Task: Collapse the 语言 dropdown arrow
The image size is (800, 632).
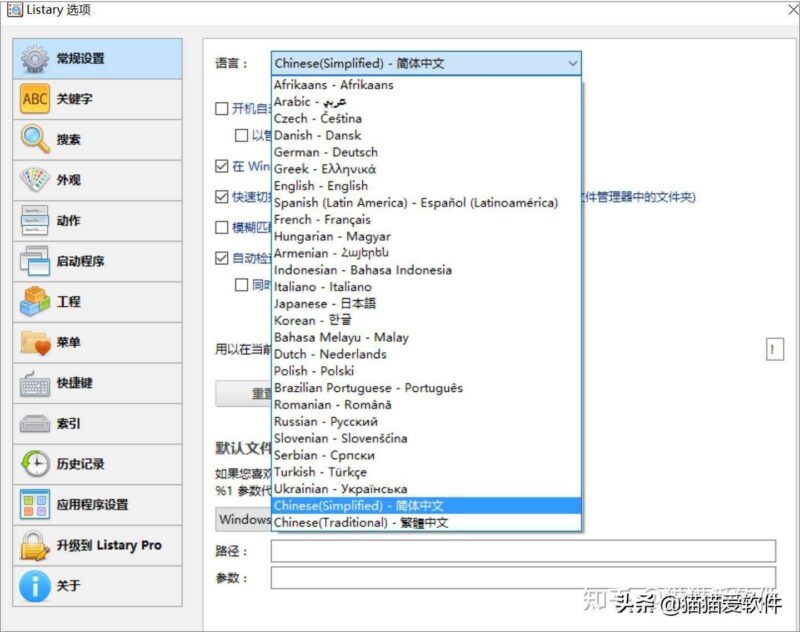Action: [x=575, y=63]
